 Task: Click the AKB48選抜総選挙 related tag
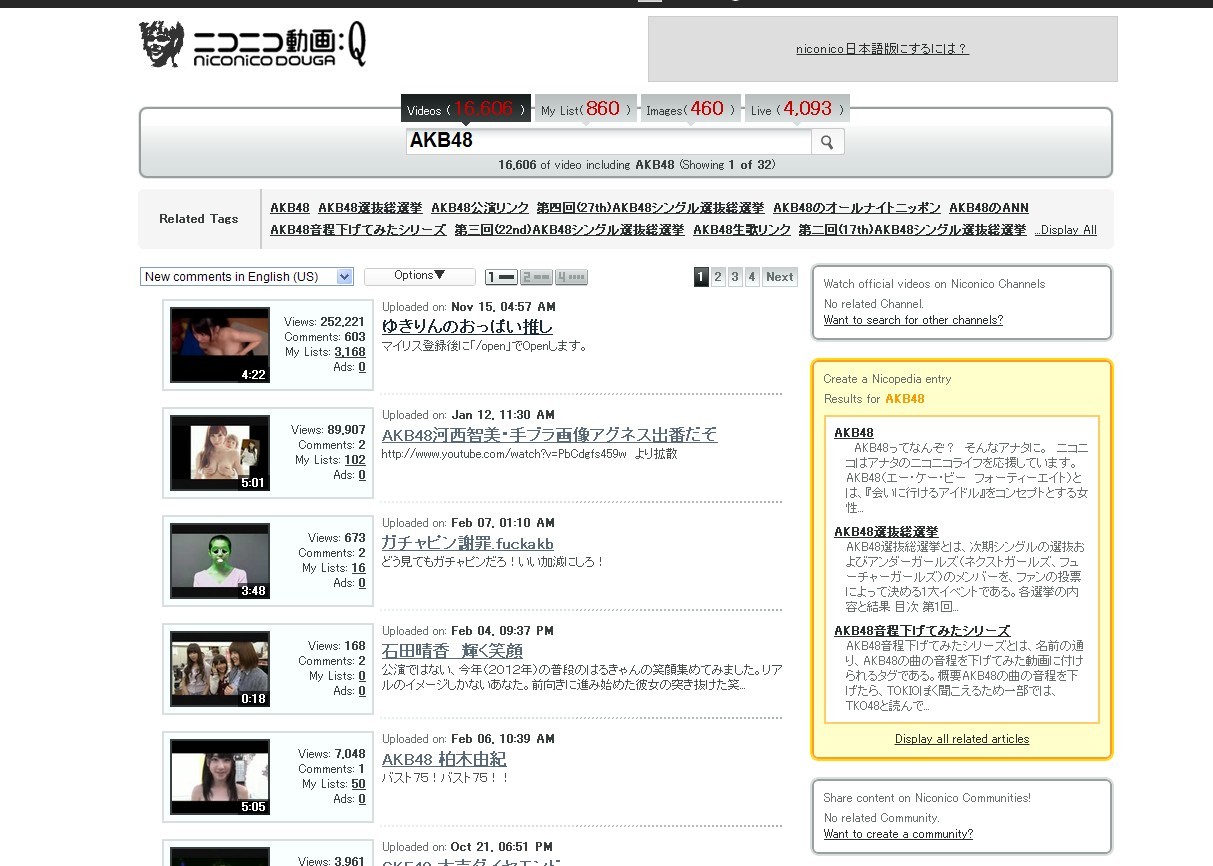[x=370, y=208]
